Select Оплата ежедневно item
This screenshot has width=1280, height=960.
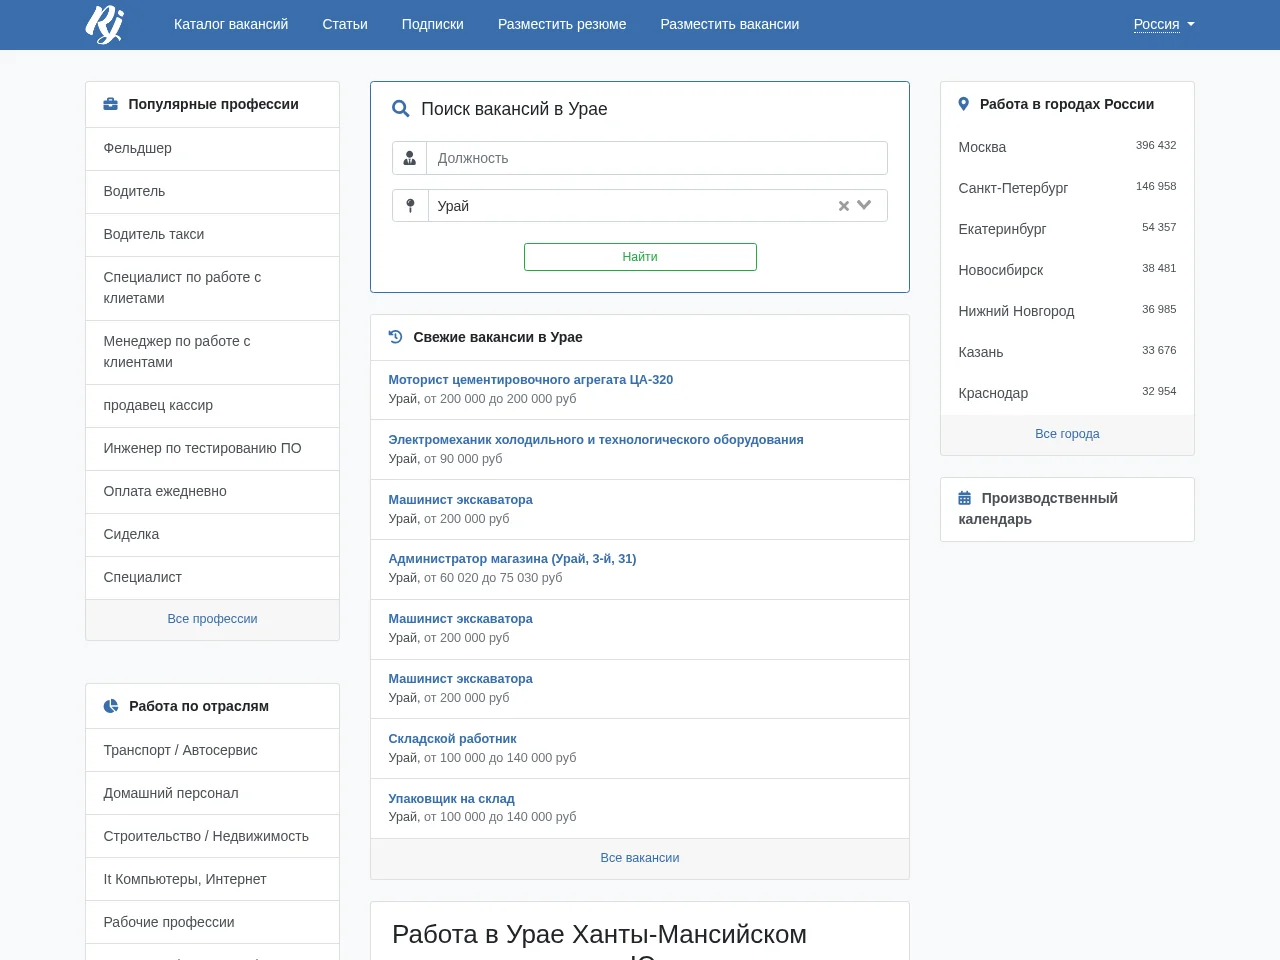[x=212, y=491]
